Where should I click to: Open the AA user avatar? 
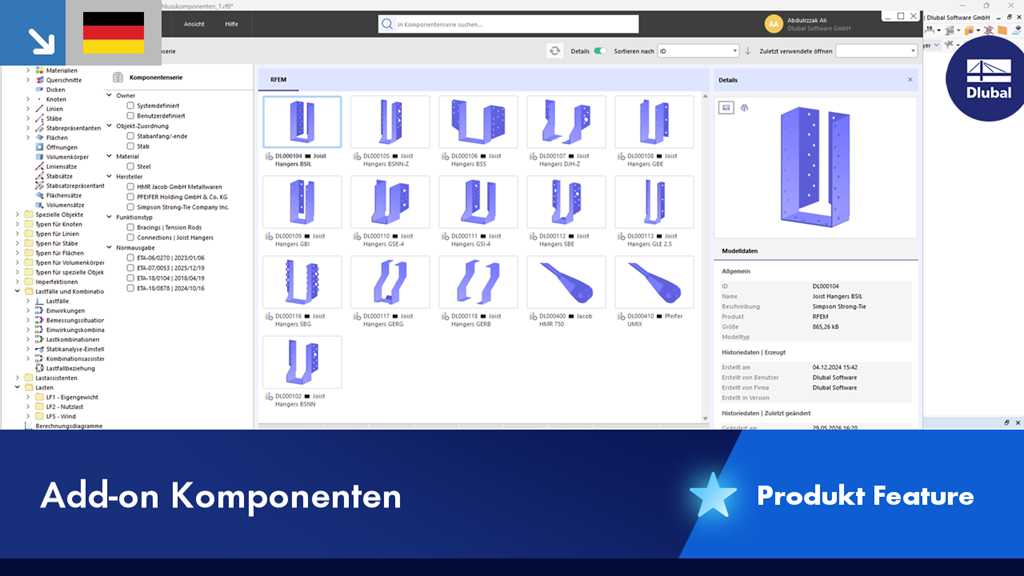click(773, 24)
